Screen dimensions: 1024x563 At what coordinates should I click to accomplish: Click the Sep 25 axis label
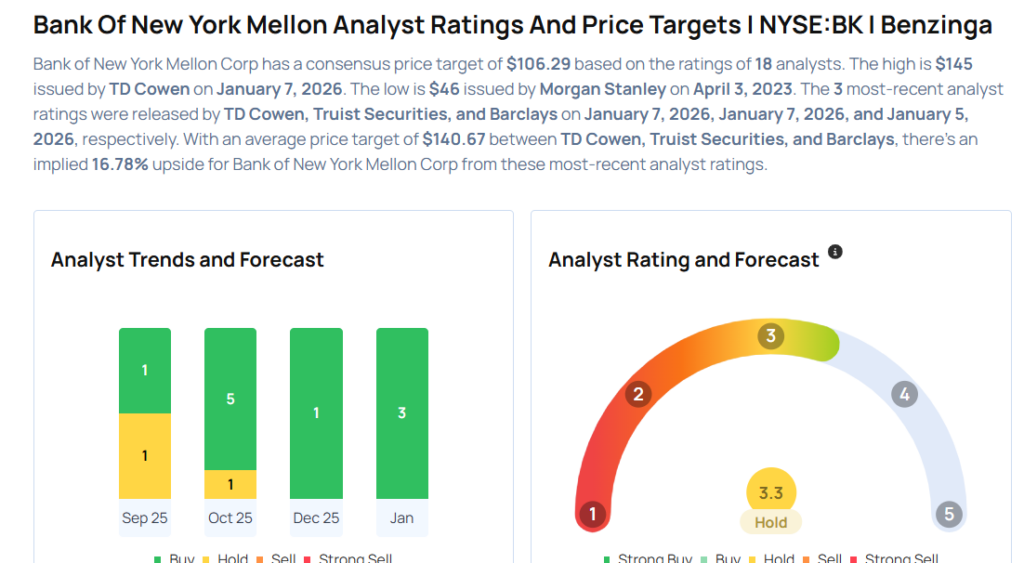click(145, 518)
